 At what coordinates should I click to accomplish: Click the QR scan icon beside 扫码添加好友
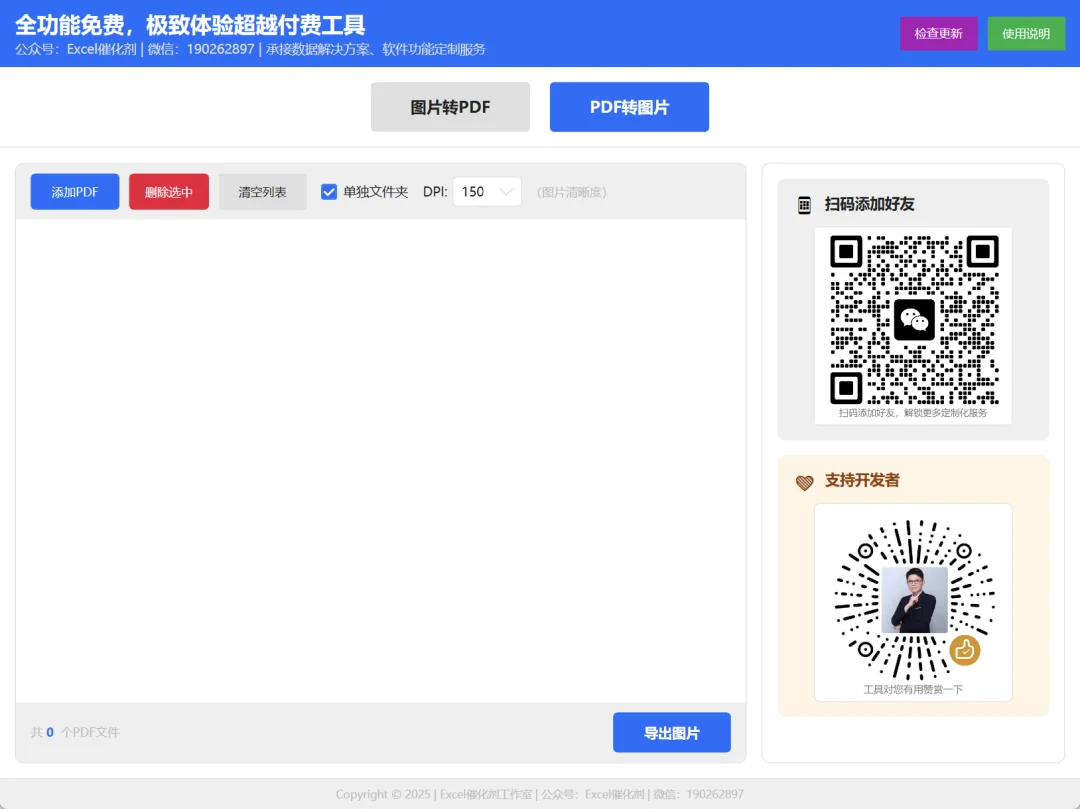804,204
